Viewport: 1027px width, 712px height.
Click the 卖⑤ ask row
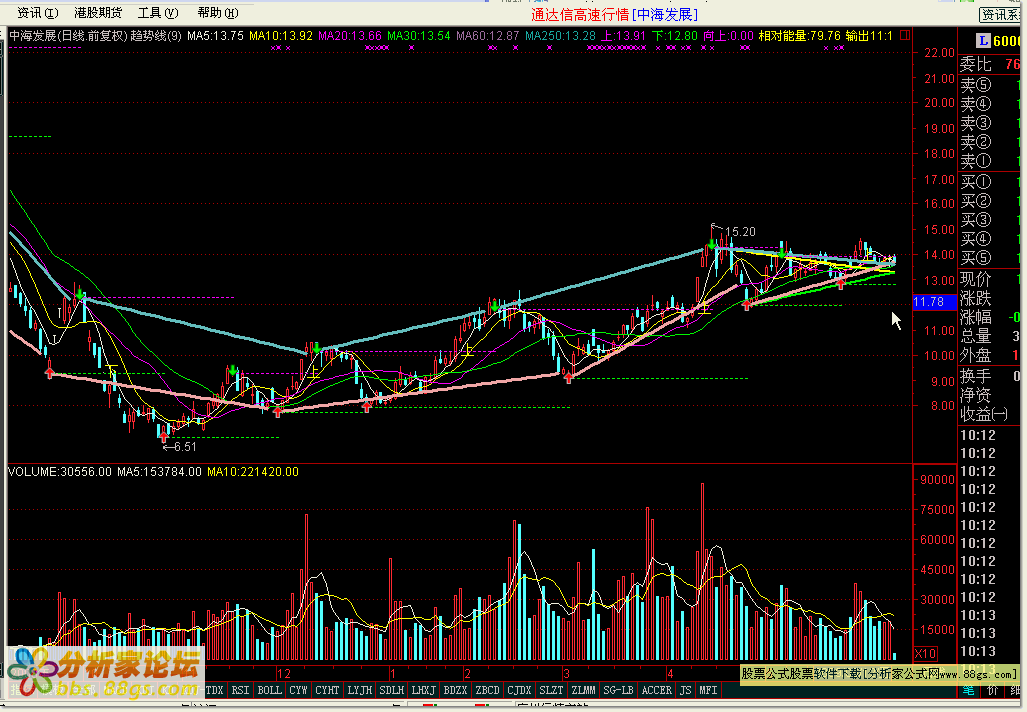coord(990,84)
